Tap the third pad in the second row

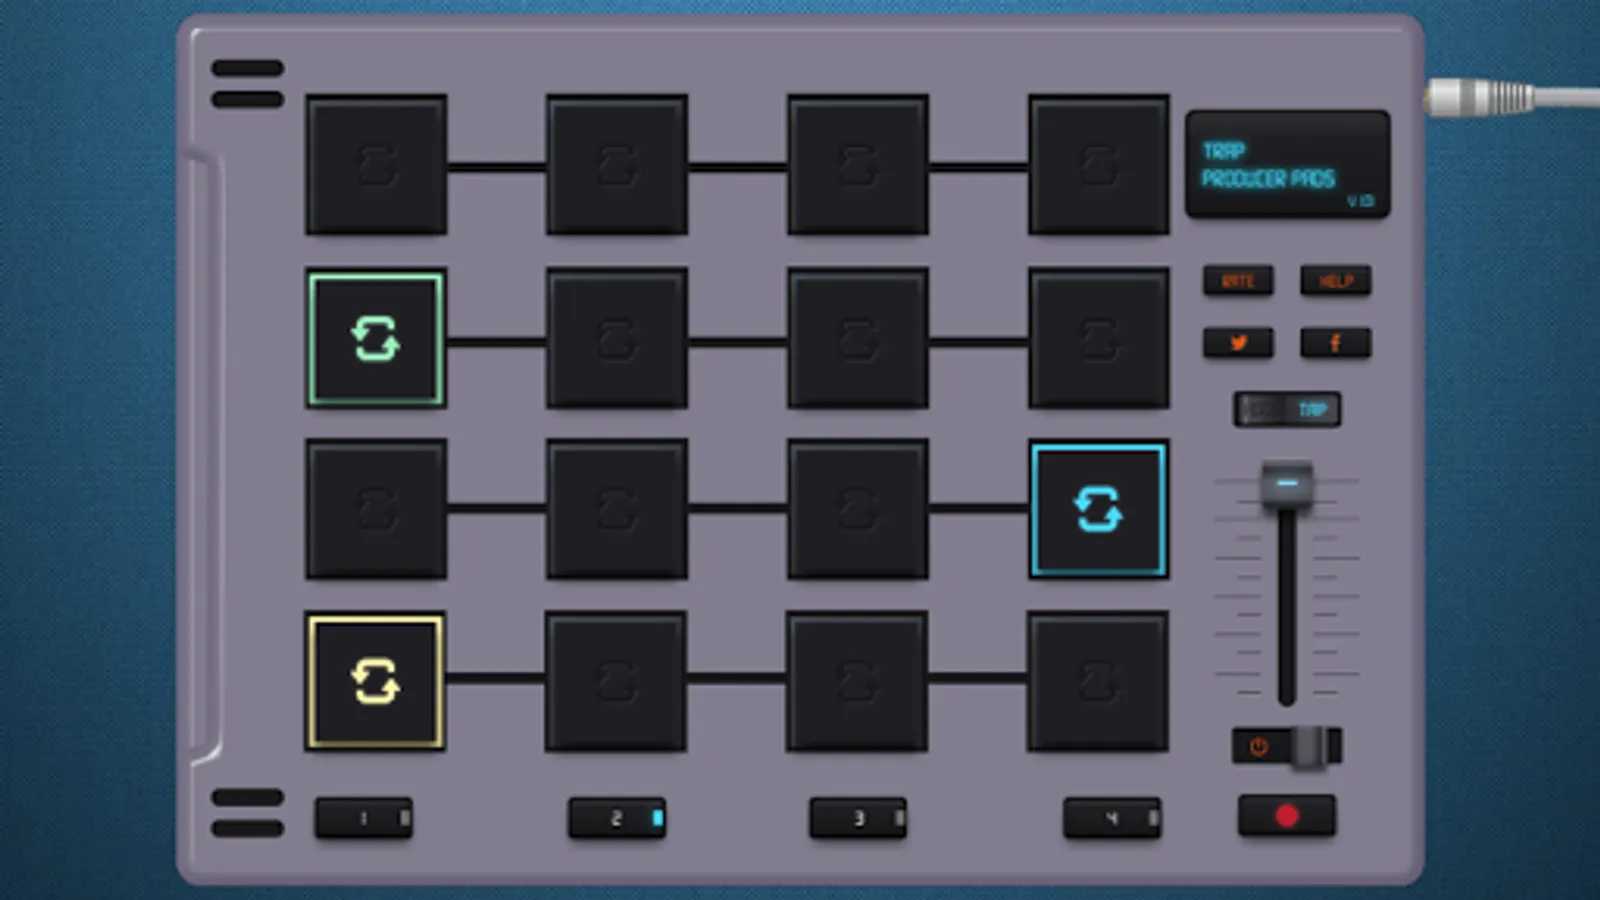point(858,338)
